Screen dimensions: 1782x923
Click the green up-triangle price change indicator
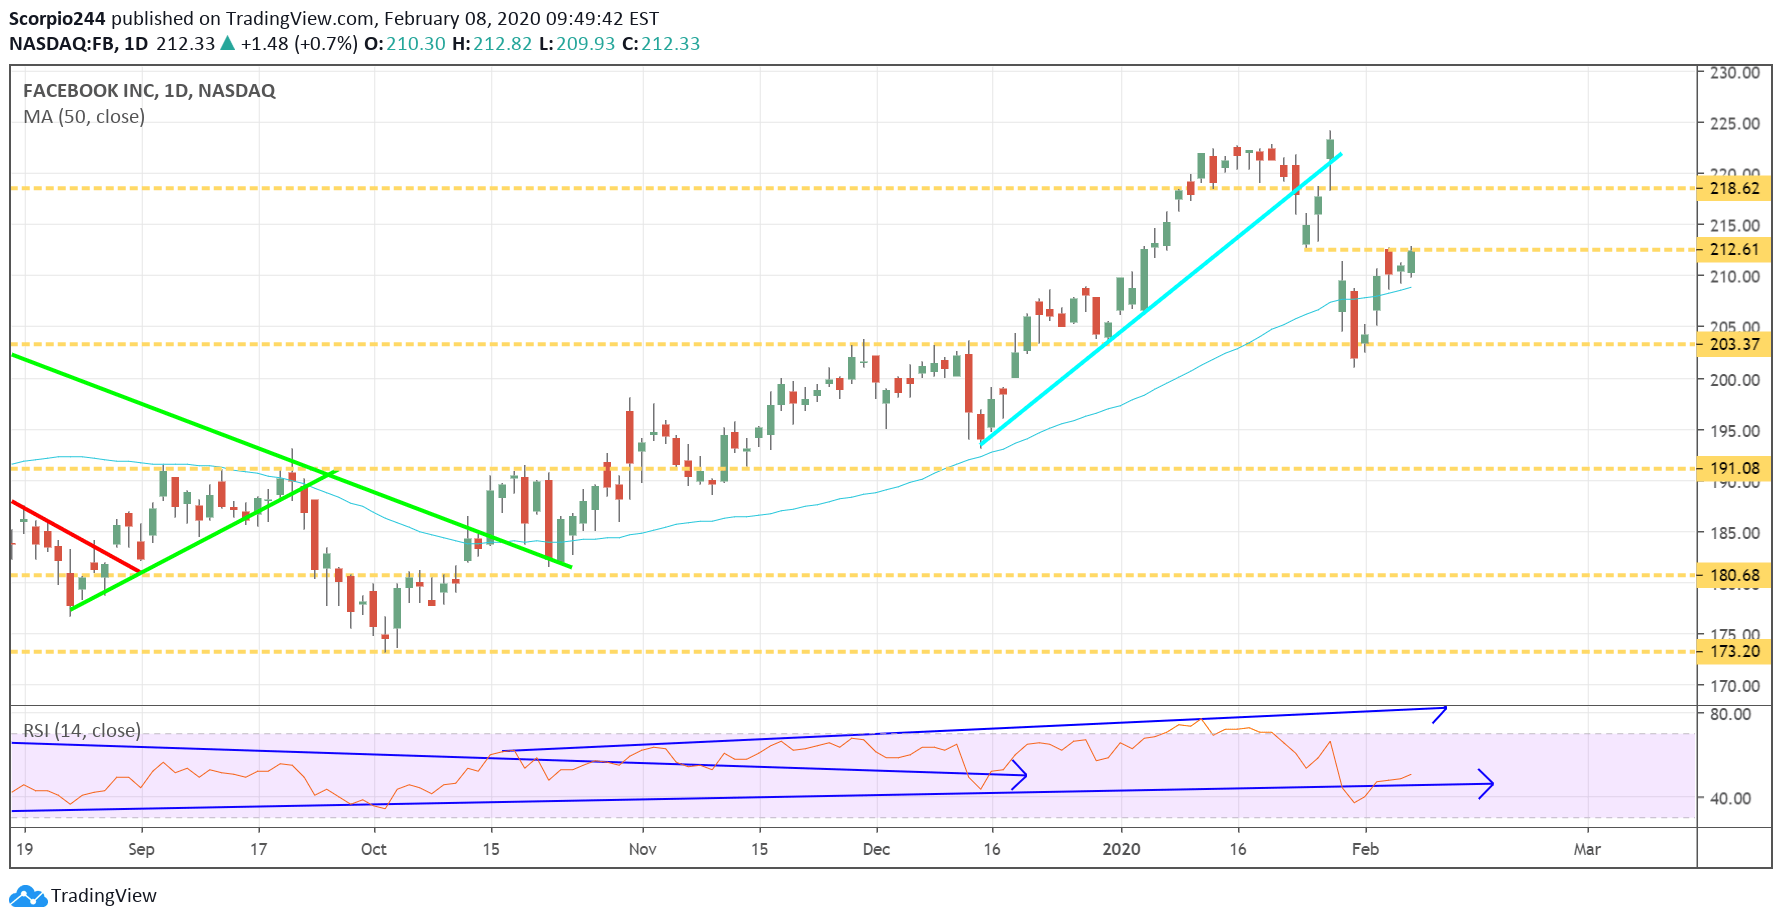(x=228, y=43)
